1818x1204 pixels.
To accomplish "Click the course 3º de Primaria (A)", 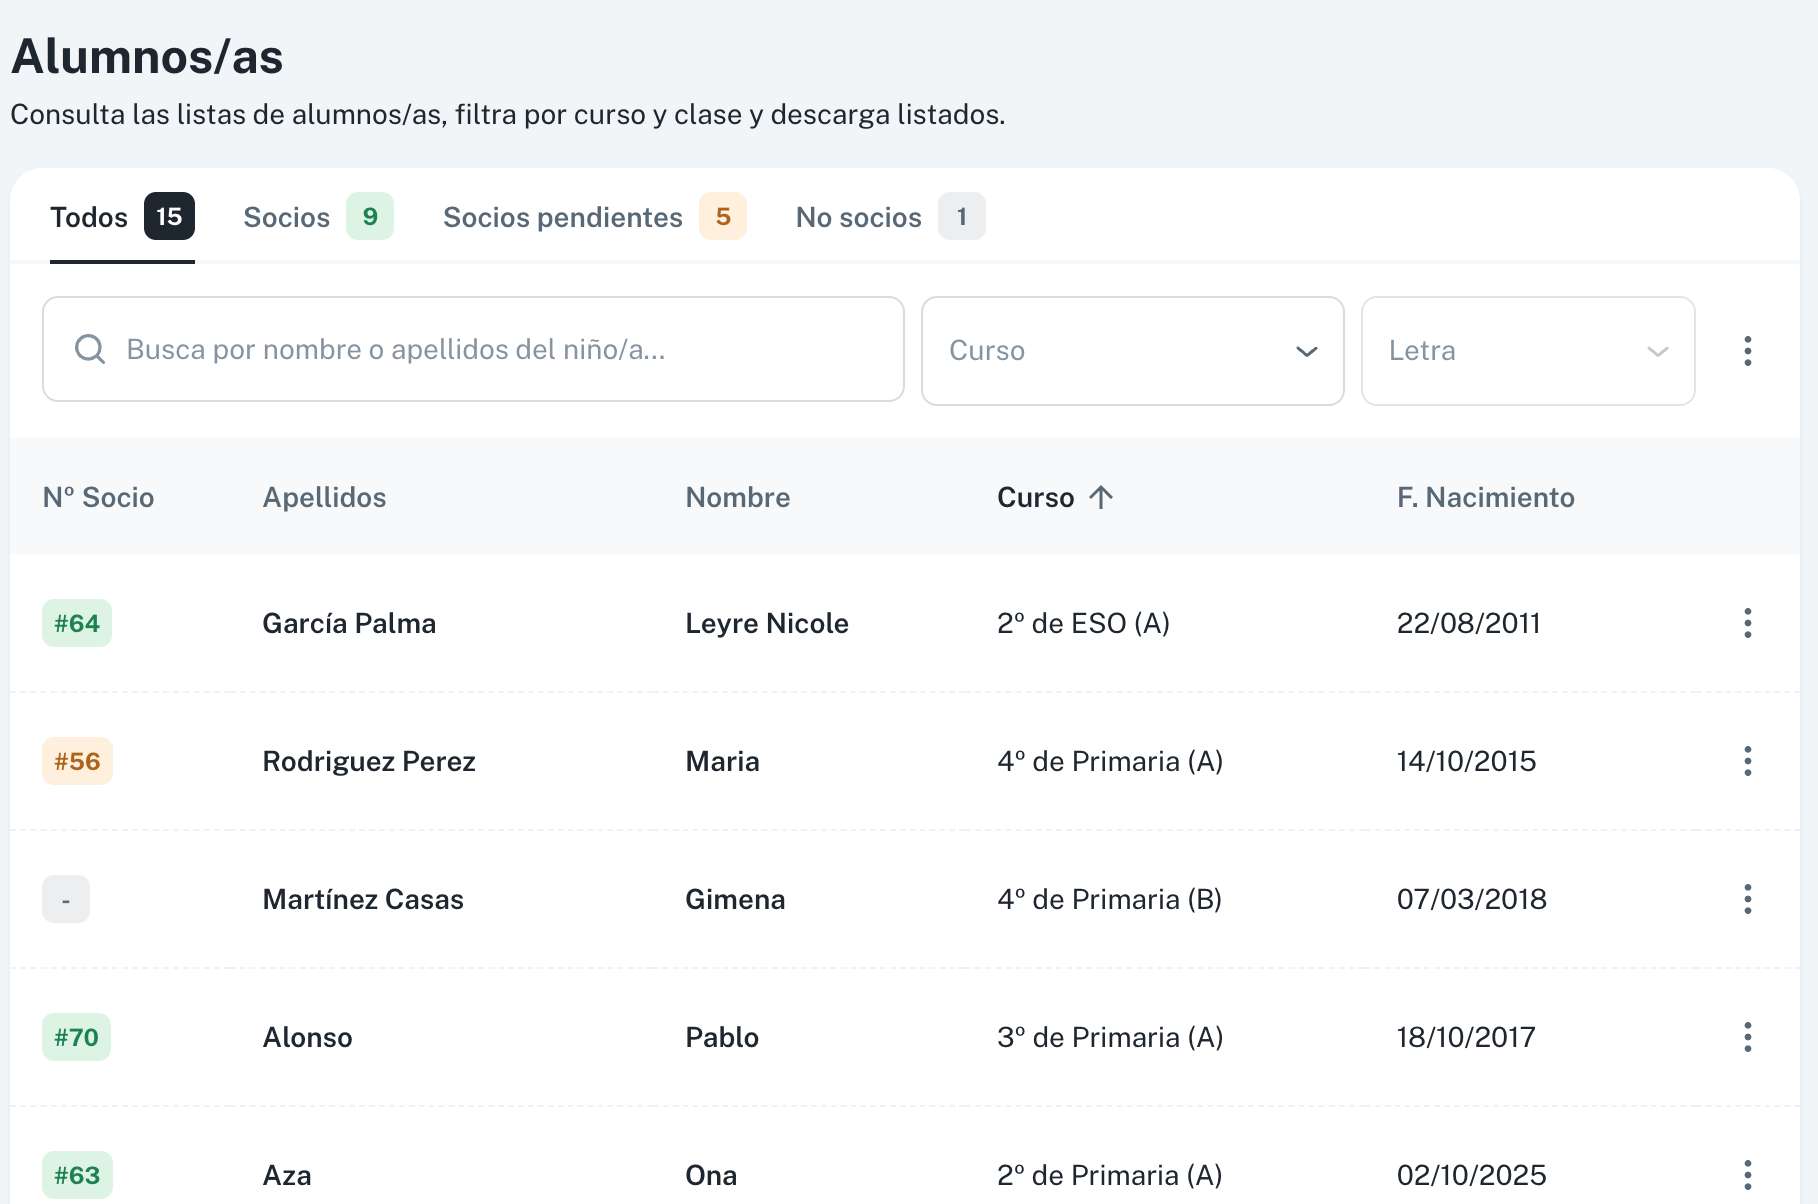I will pyautogui.click(x=1110, y=1037).
